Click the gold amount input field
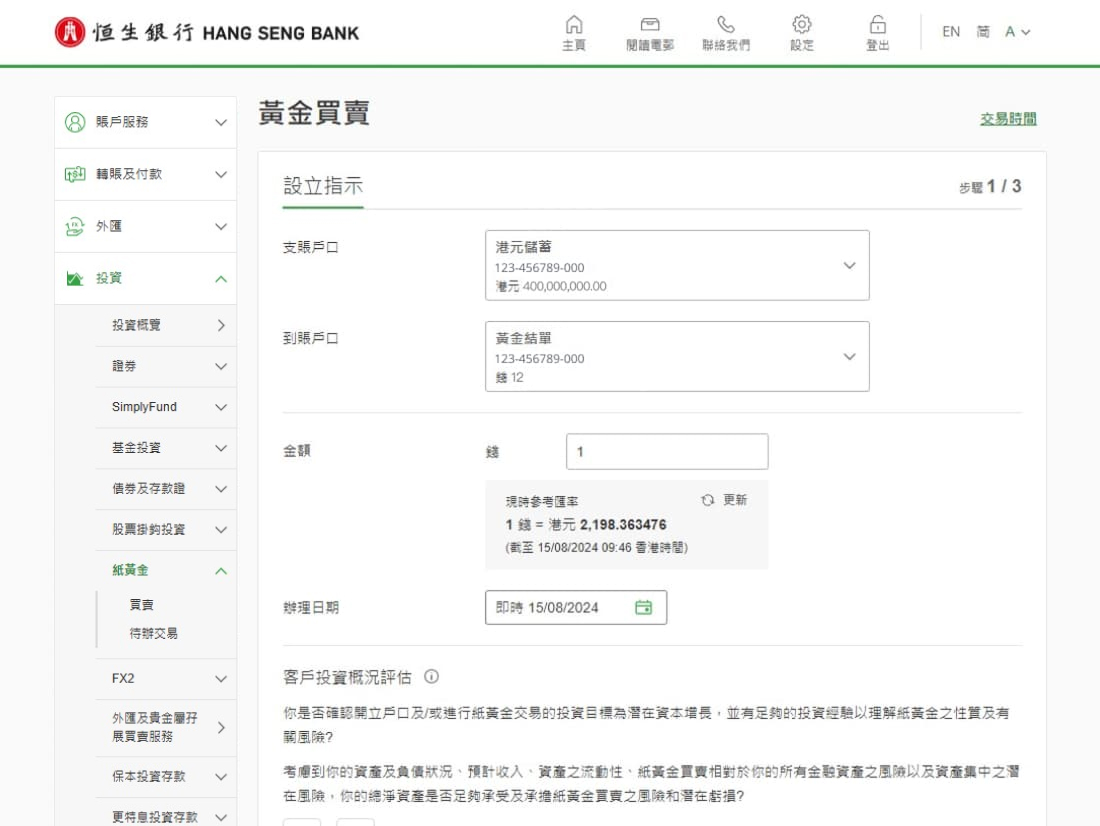The image size is (1100, 826). coord(667,452)
